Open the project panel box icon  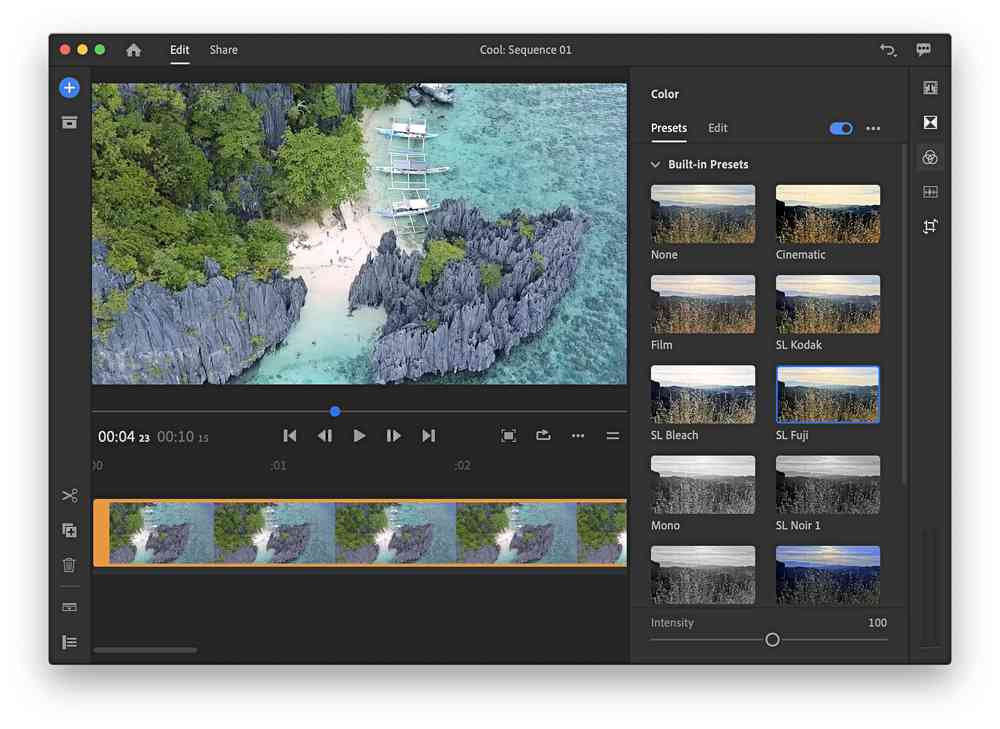pos(70,122)
